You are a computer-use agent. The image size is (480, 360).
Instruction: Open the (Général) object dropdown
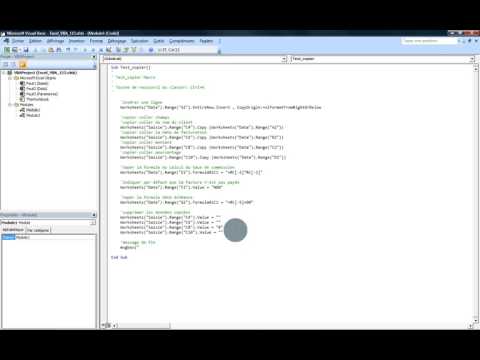point(284,59)
